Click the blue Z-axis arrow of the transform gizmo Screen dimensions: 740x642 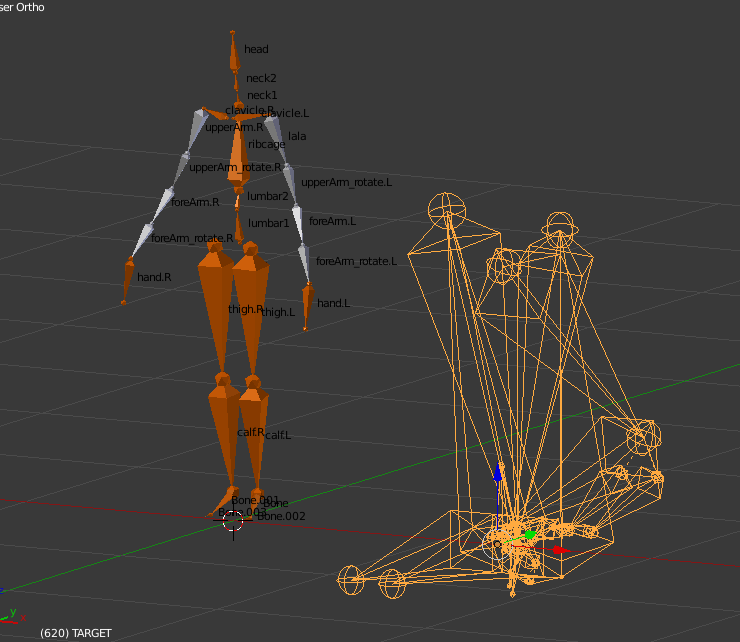497,473
